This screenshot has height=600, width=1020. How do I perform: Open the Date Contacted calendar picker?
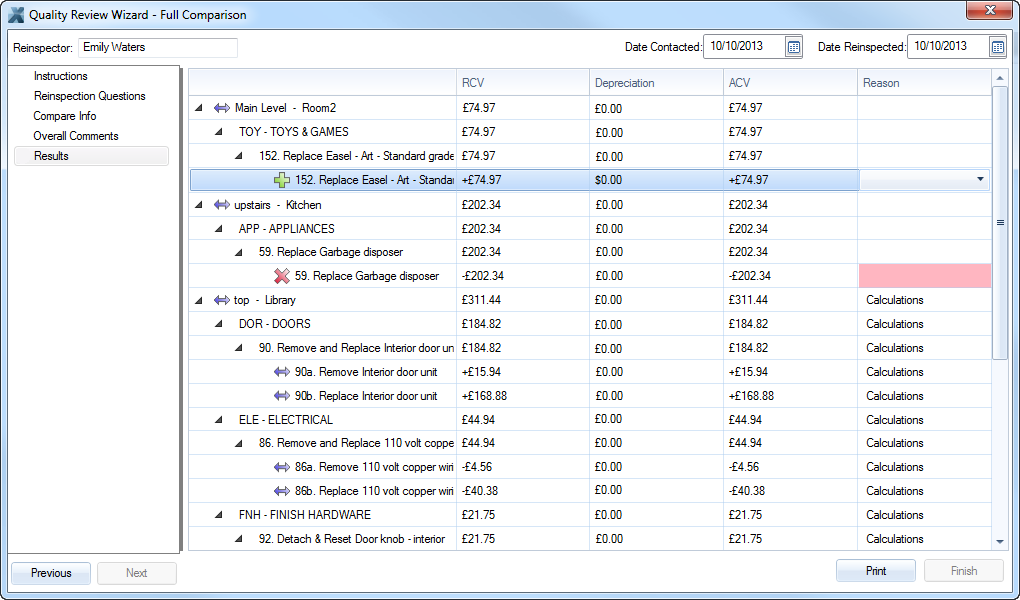coord(793,47)
